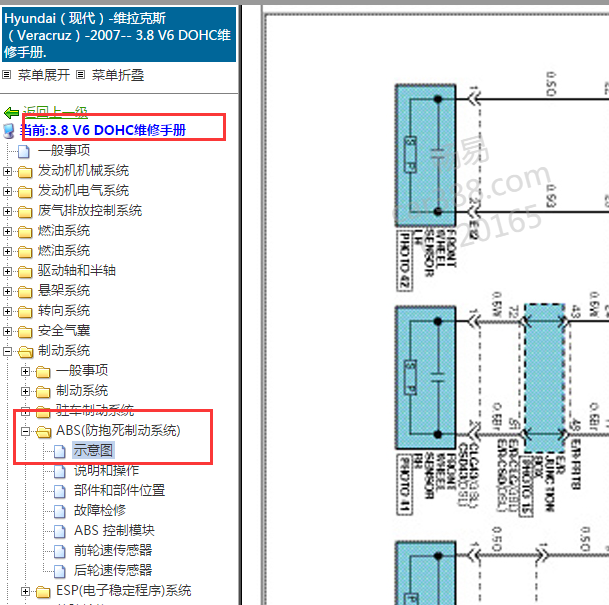Click the 后轮速传感器 page icon
609x605 pixels.
[60, 571]
